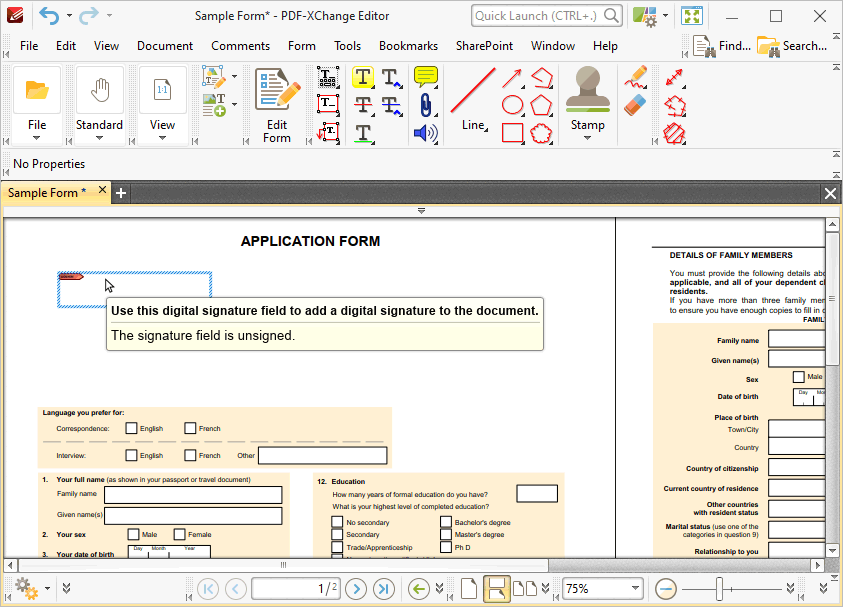Activate the yellow Highlight Text tool
Screen dimensions: 843x607
click(x=363, y=77)
